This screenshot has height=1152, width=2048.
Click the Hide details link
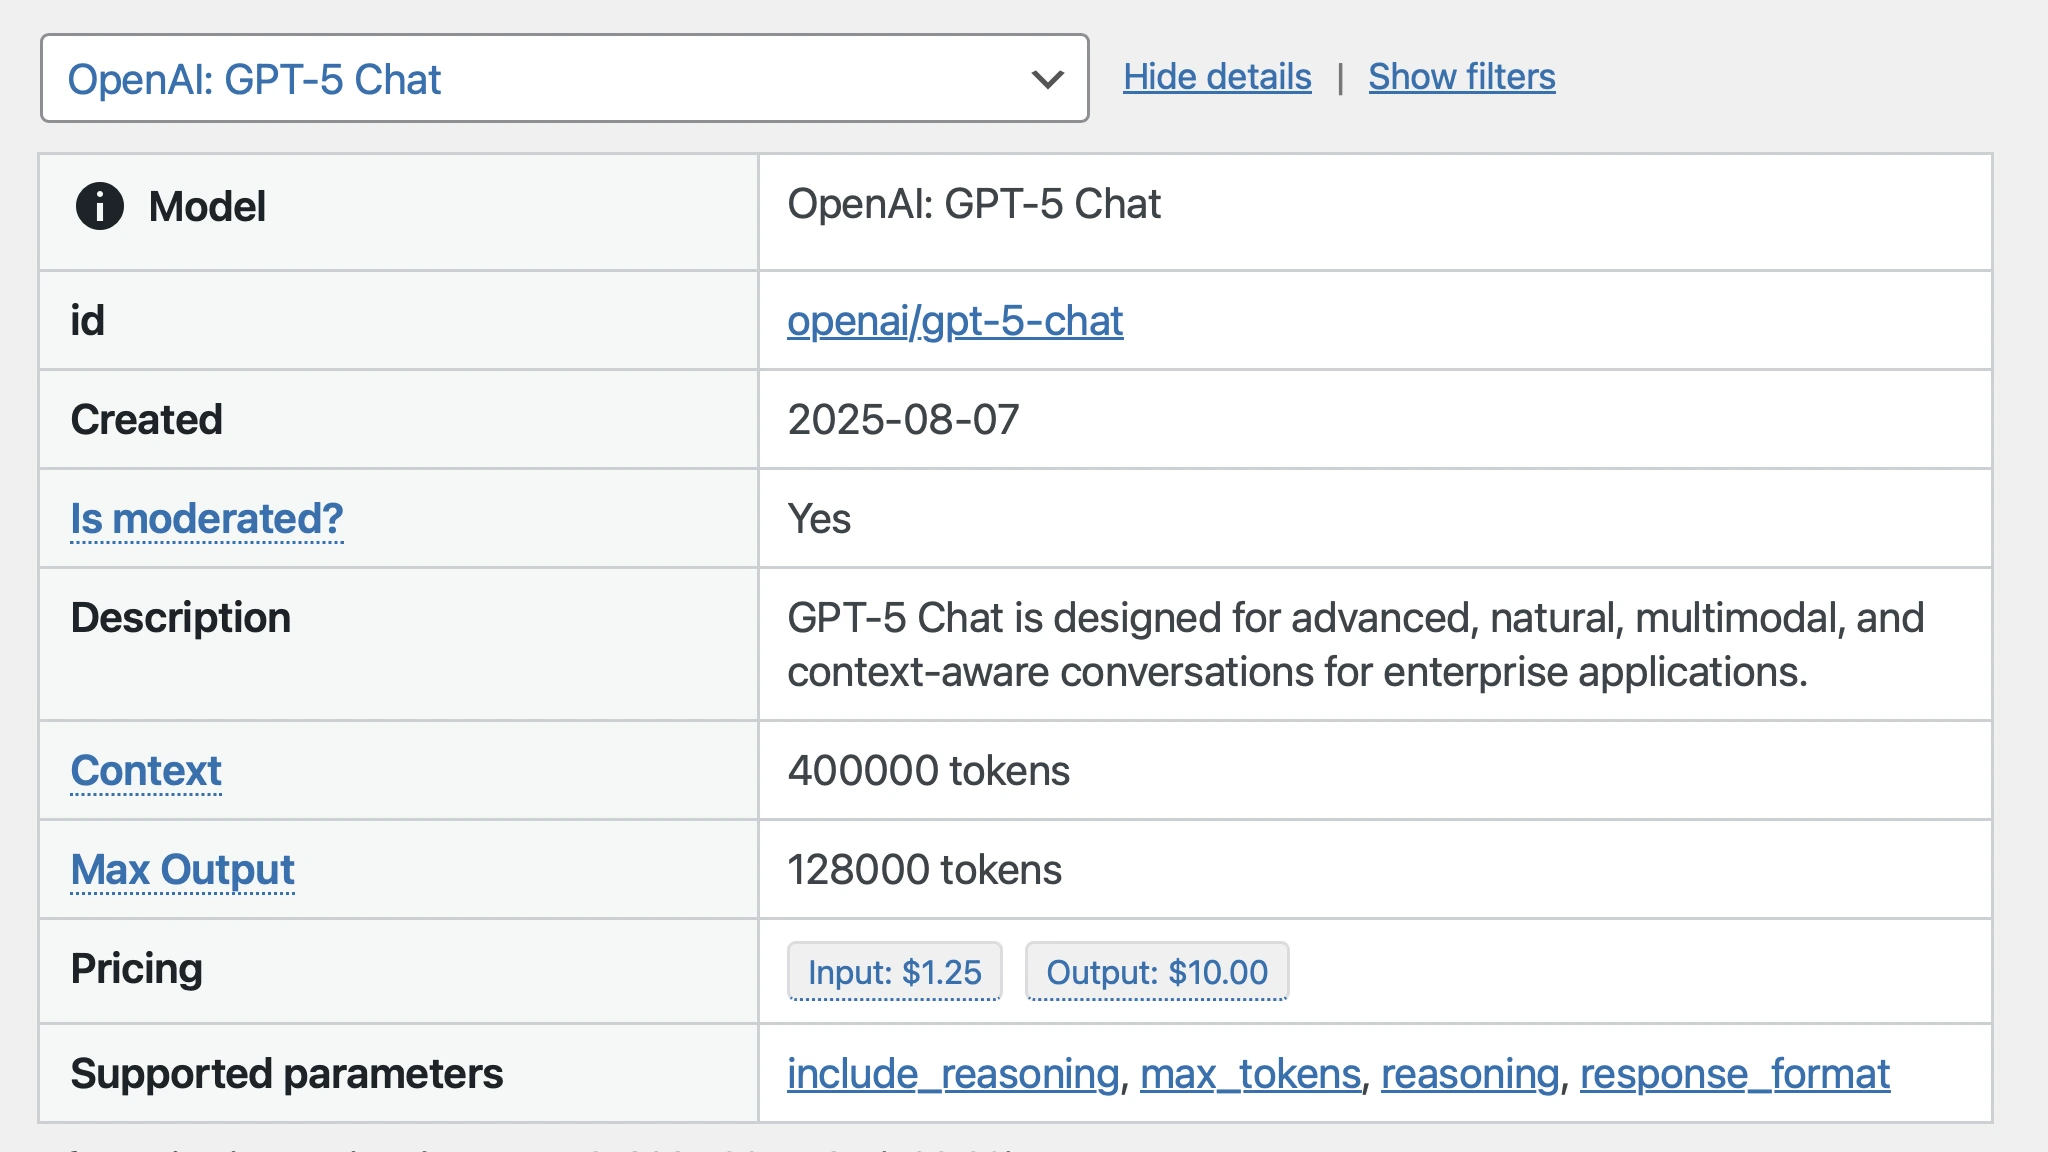[1216, 77]
